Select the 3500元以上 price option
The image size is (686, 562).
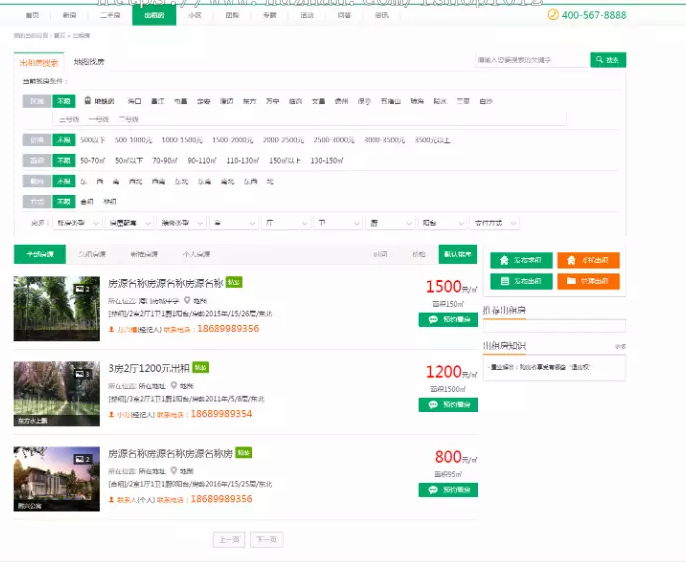coord(432,140)
